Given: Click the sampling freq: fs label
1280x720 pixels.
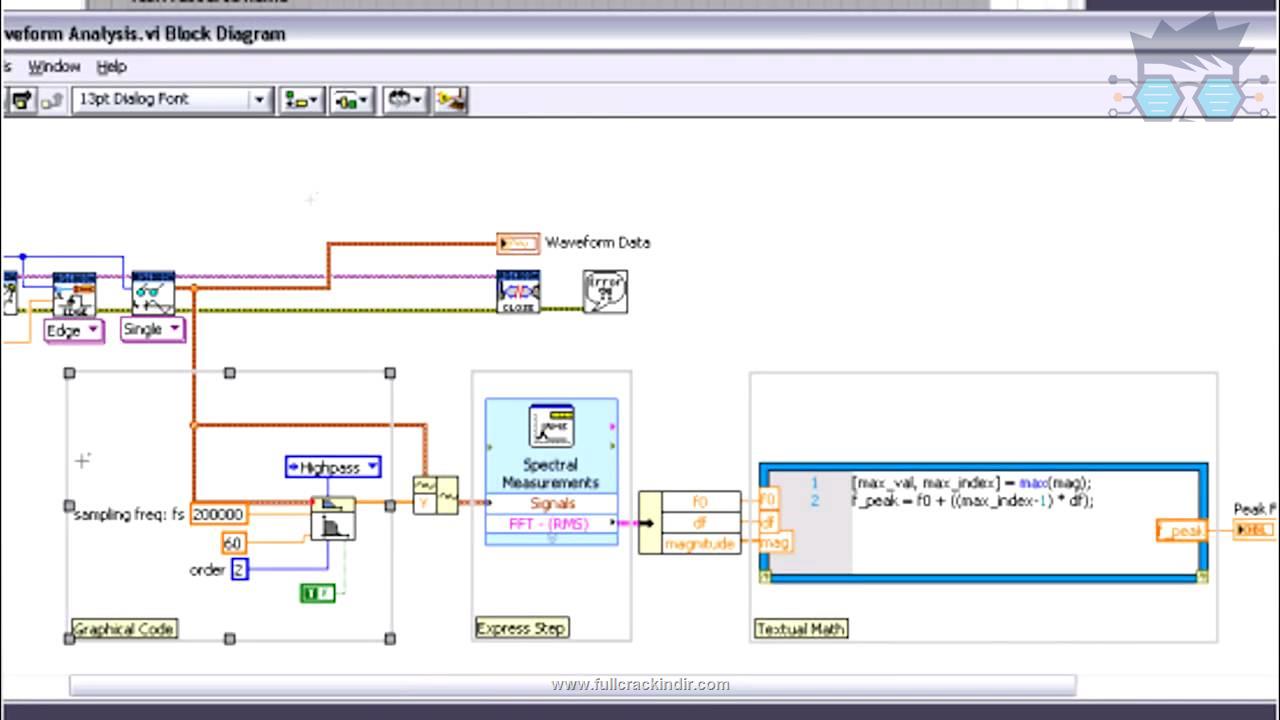Looking at the screenshot, I should click(130, 514).
